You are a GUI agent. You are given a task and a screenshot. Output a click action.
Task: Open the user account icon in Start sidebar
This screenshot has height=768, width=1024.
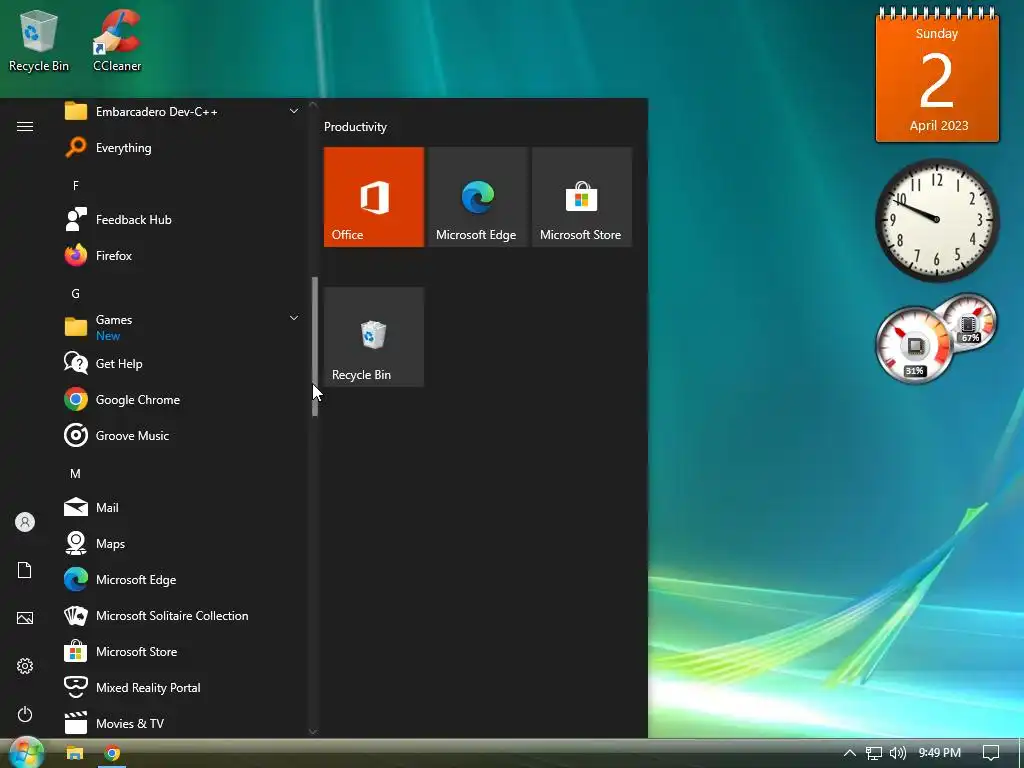coord(25,522)
